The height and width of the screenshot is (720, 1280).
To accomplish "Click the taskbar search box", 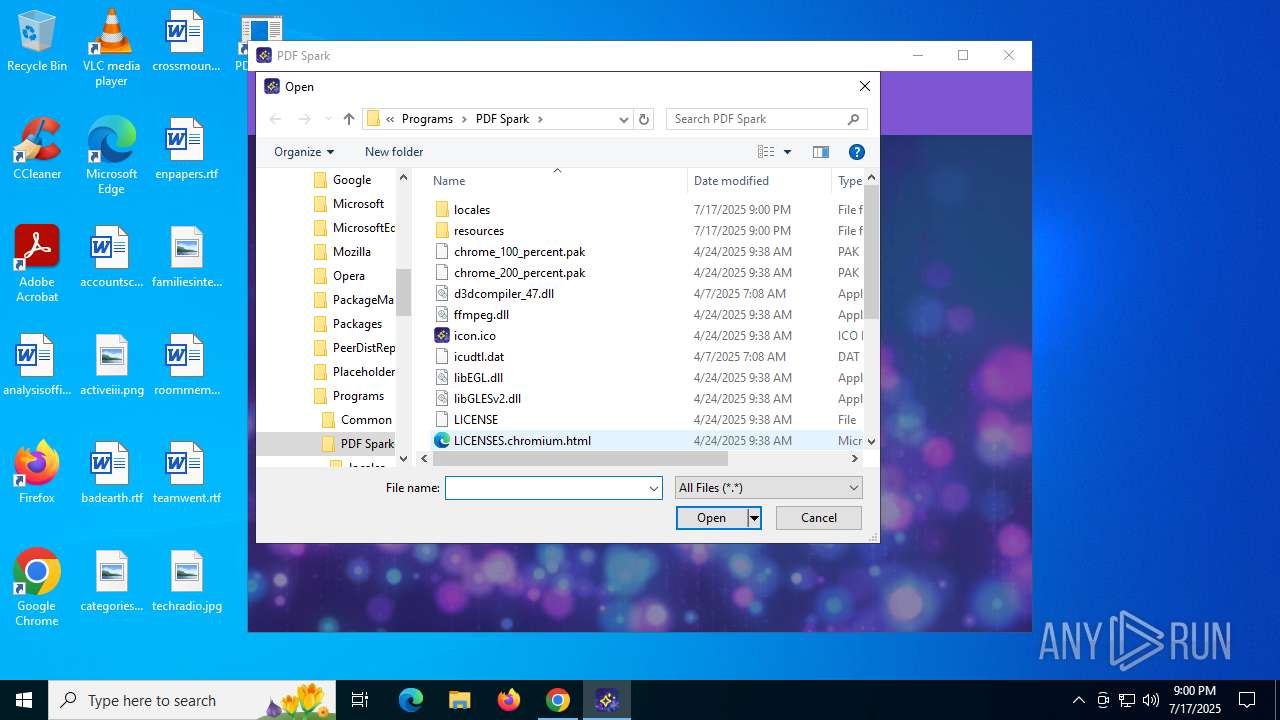I will pyautogui.click(x=192, y=700).
